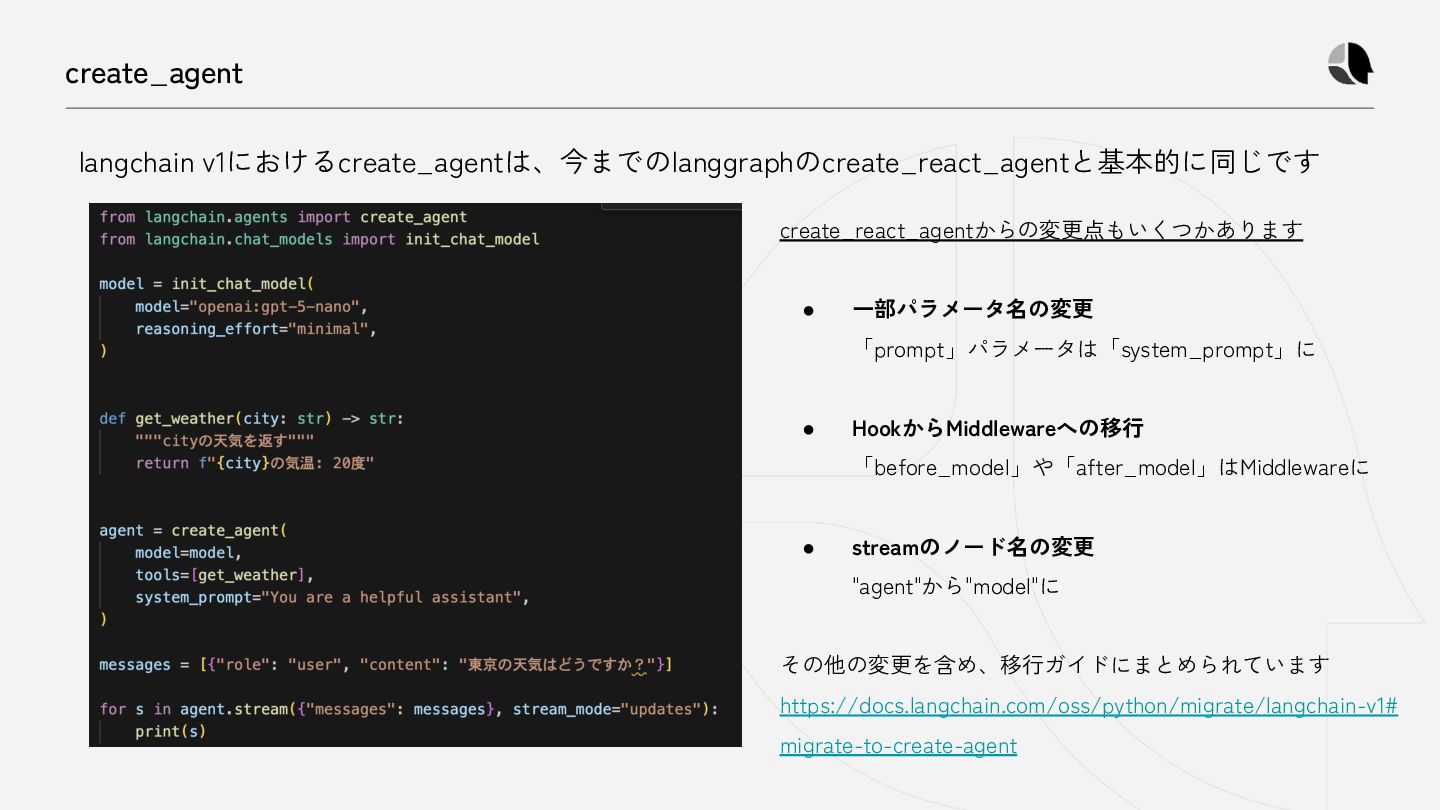The height and width of the screenshot is (810, 1440).
Task: Click the sentence "その他の変更を含め、移行ガイドにまとめられています"
Action: (1055, 664)
